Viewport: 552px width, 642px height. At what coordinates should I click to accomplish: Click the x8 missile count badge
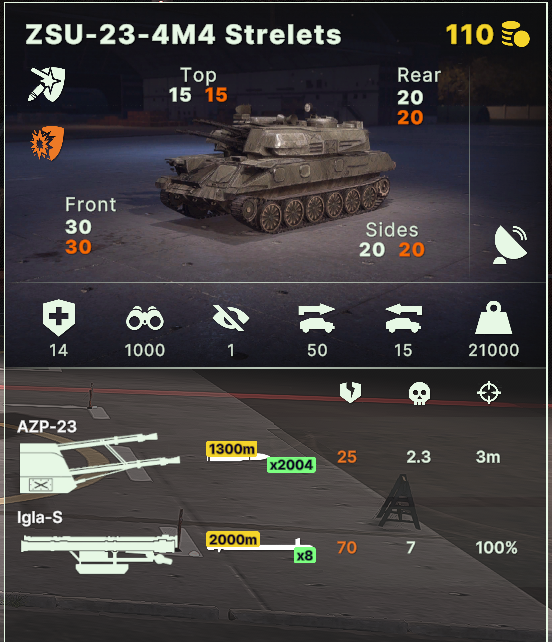tap(305, 555)
